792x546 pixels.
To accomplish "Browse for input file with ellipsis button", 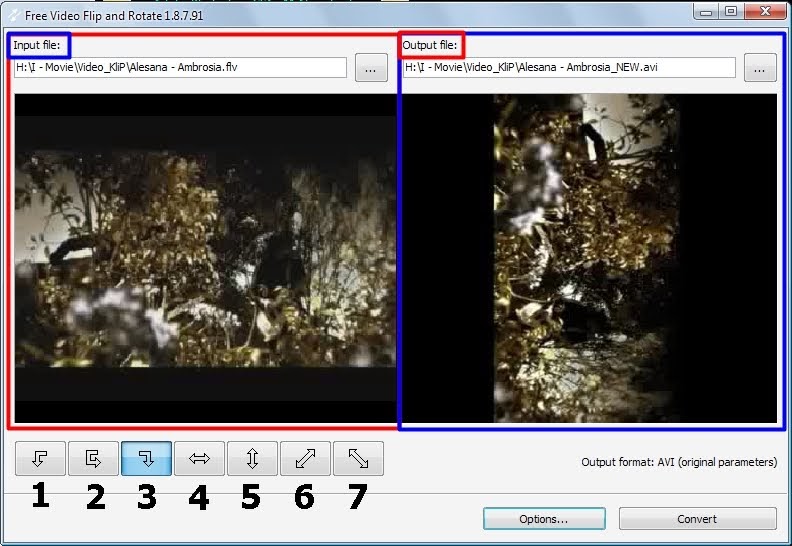I will [x=371, y=68].
